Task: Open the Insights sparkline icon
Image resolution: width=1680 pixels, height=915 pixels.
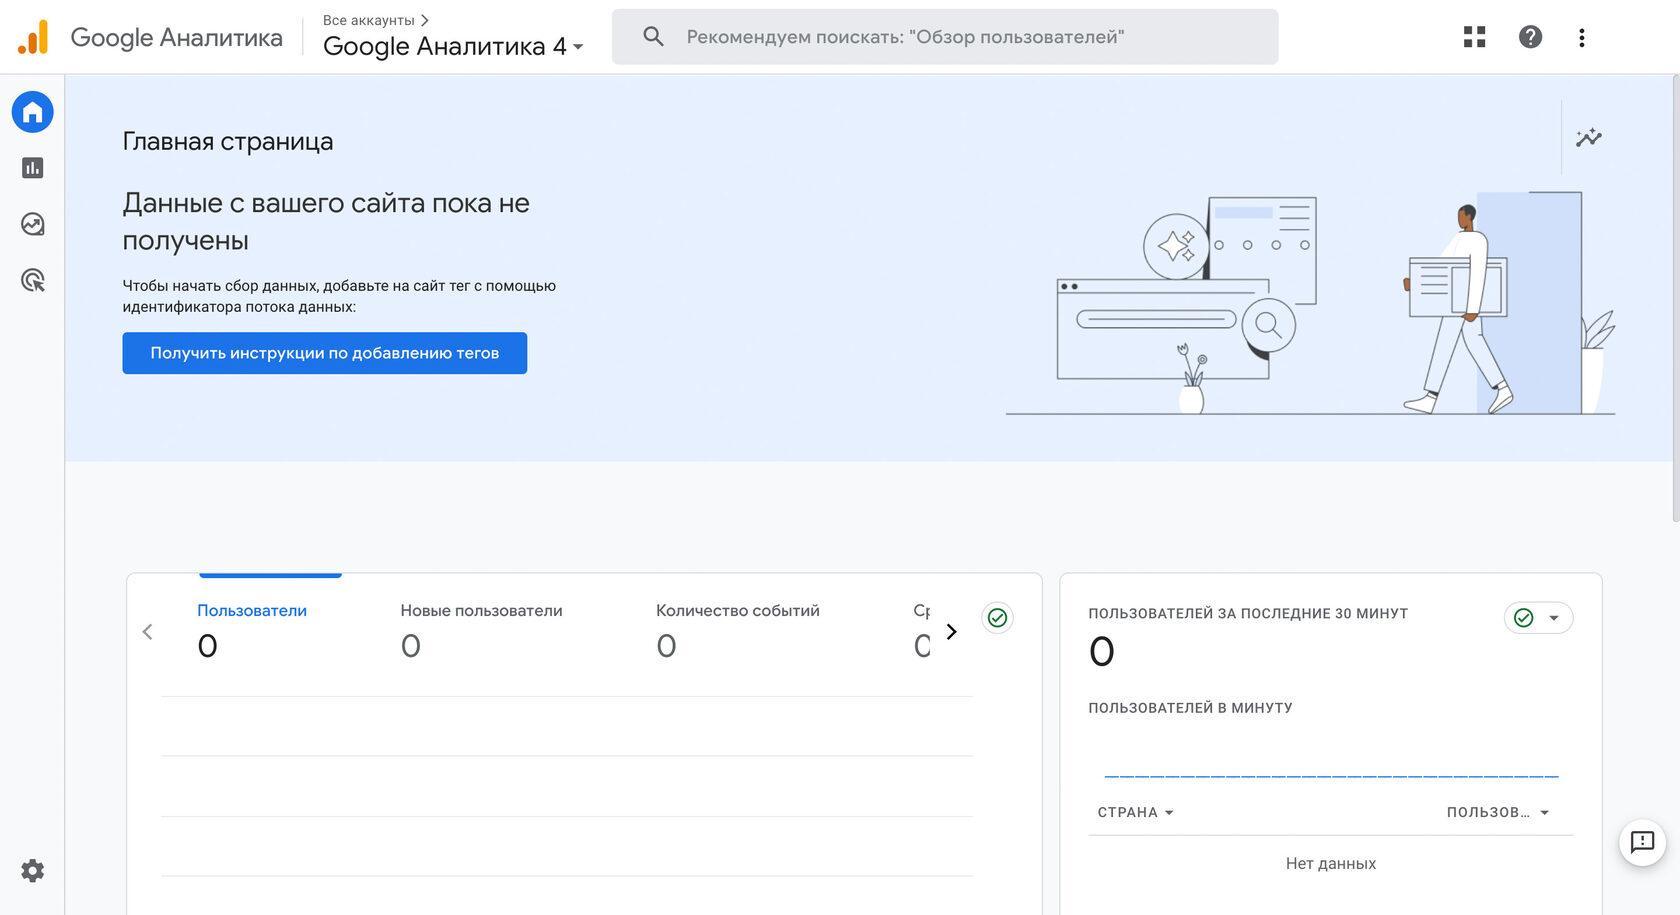Action: pos(1588,138)
